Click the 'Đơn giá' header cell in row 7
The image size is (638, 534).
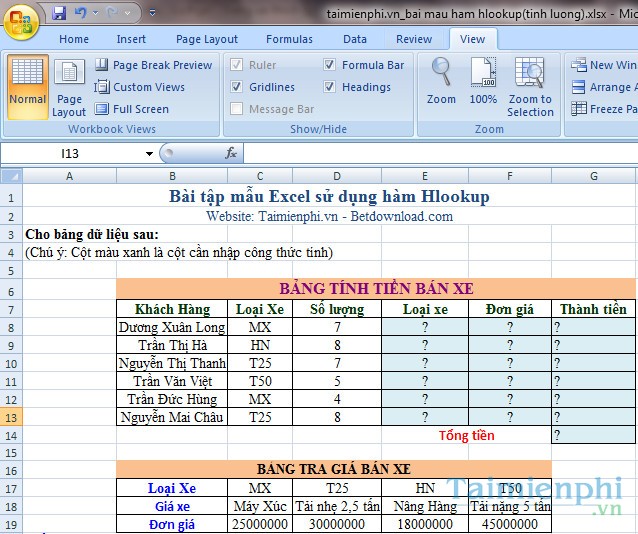(510, 309)
